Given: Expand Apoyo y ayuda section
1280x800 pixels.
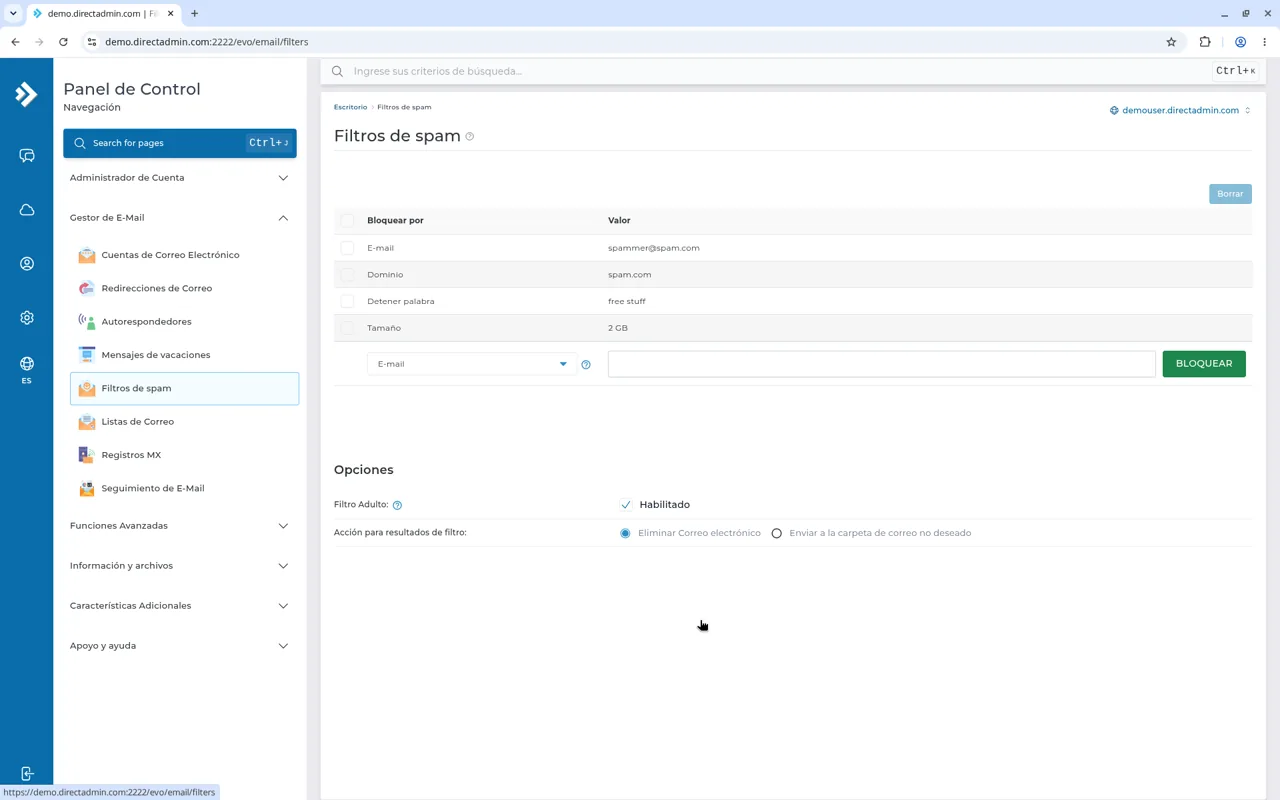Looking at the screenshot, I should point(180,646).
